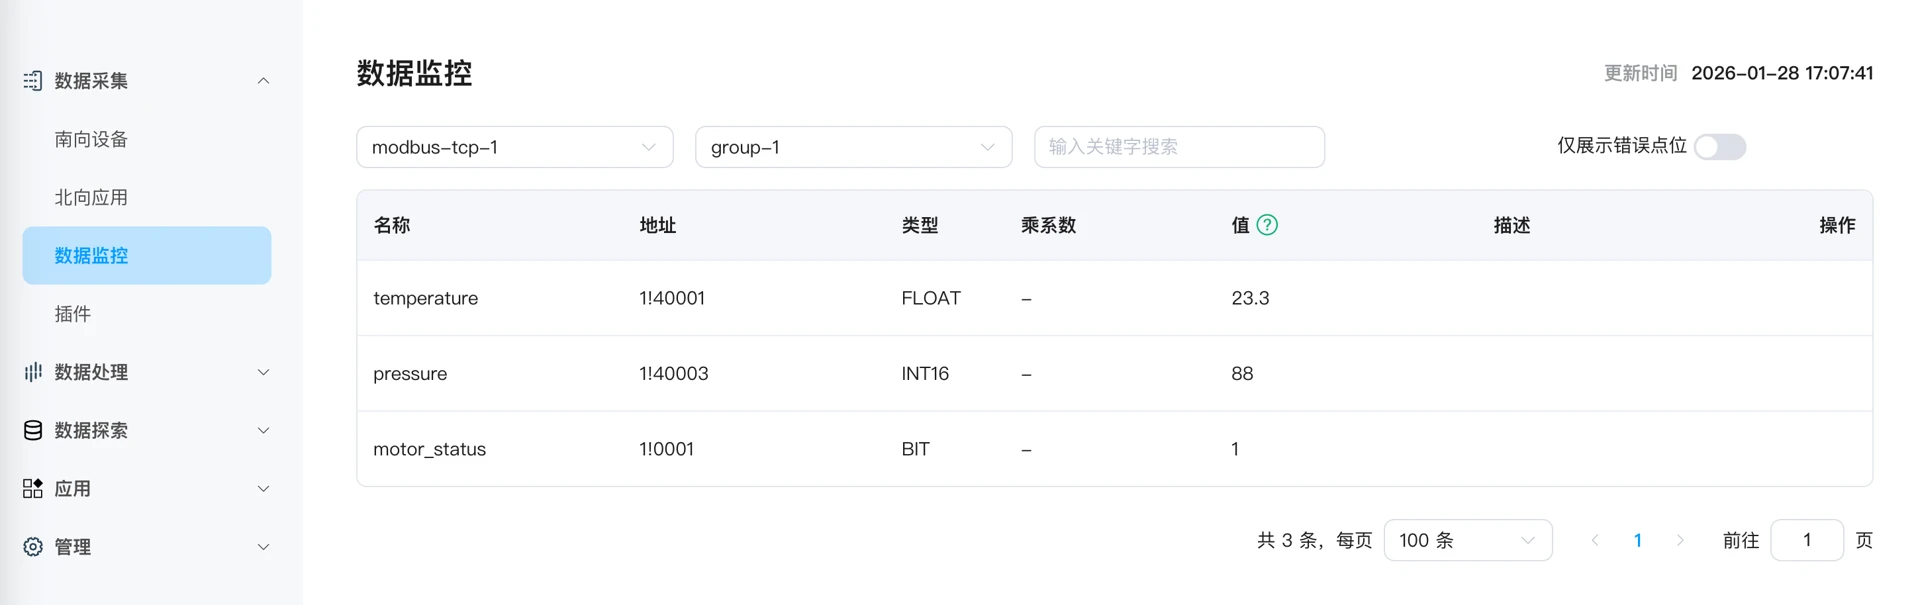
Task: Toggle 仅展示错误点位 switch
Action: click(1720, 147)
